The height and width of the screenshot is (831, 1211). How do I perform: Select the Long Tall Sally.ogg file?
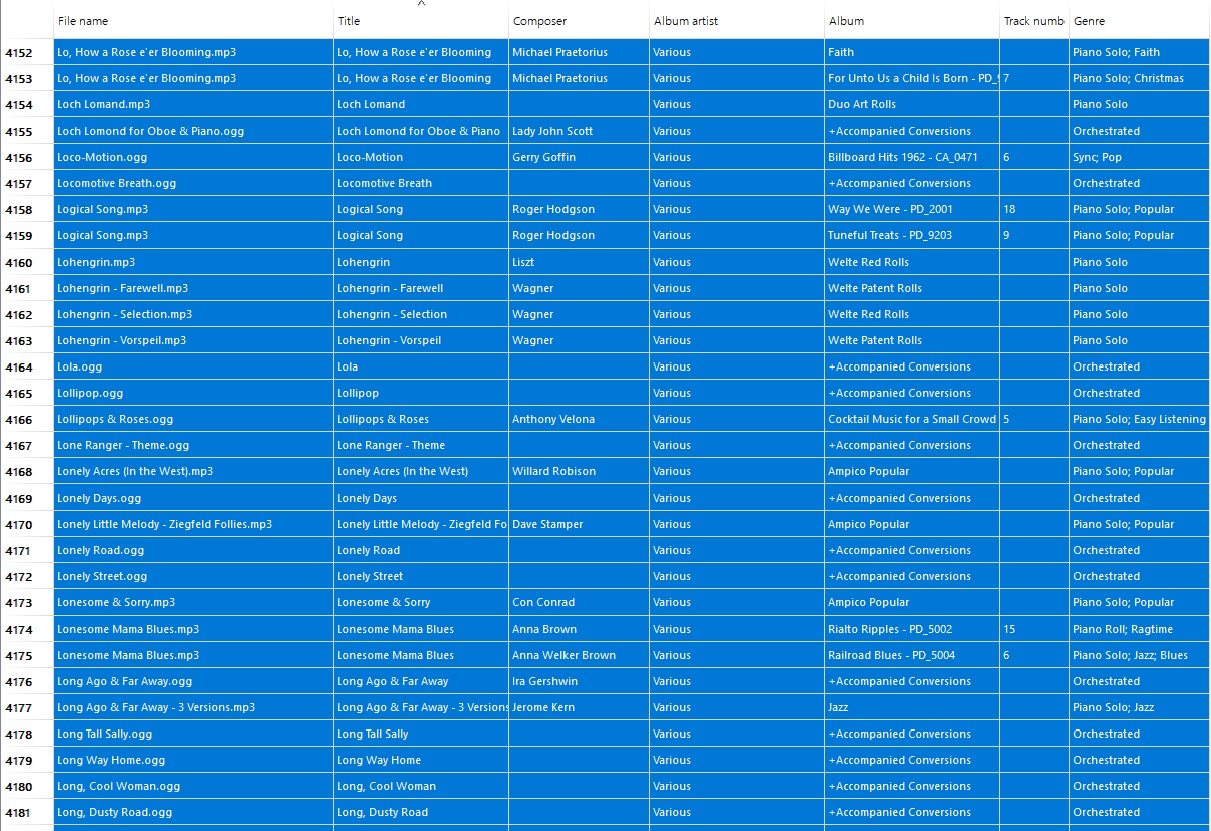105,734
